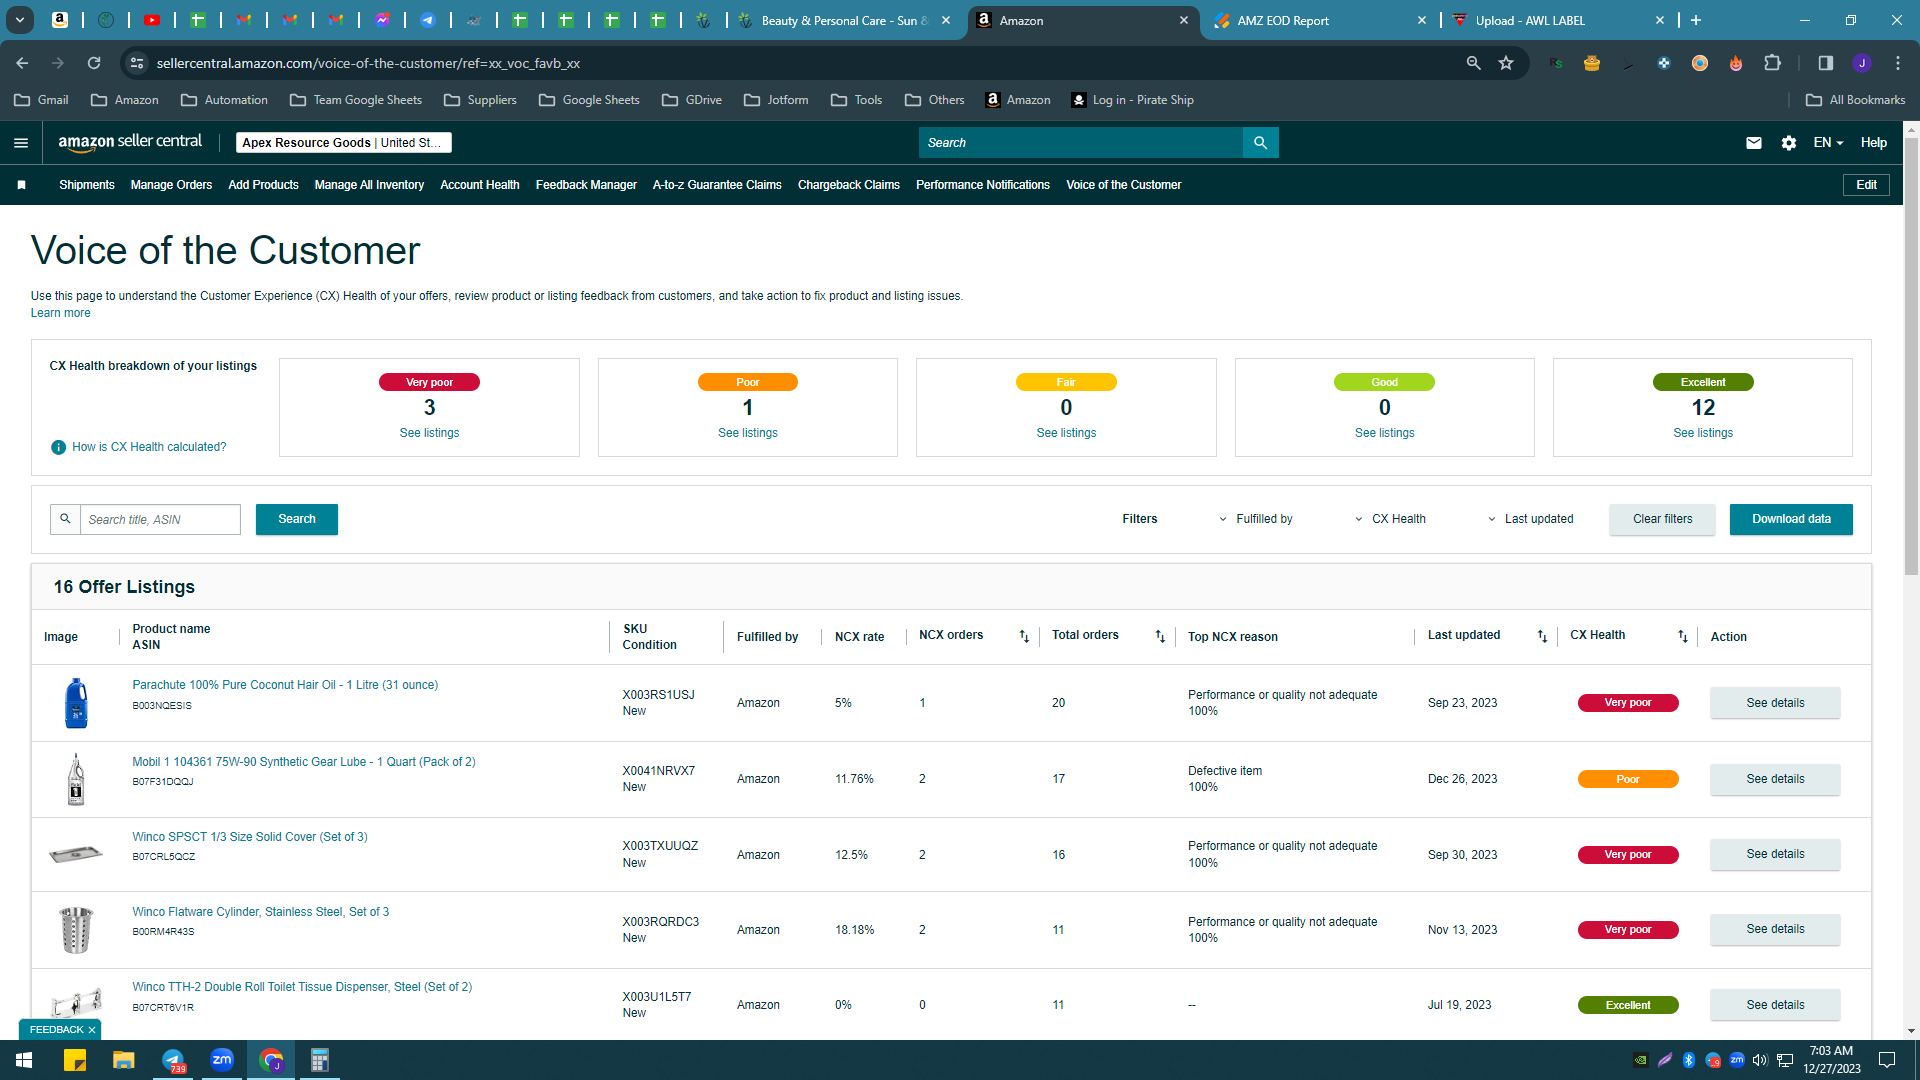Click the magnifier icon in the top search bar
Image resolution: width=1920 pixels, height=1080 pixels.
(x=1260, y=143)
